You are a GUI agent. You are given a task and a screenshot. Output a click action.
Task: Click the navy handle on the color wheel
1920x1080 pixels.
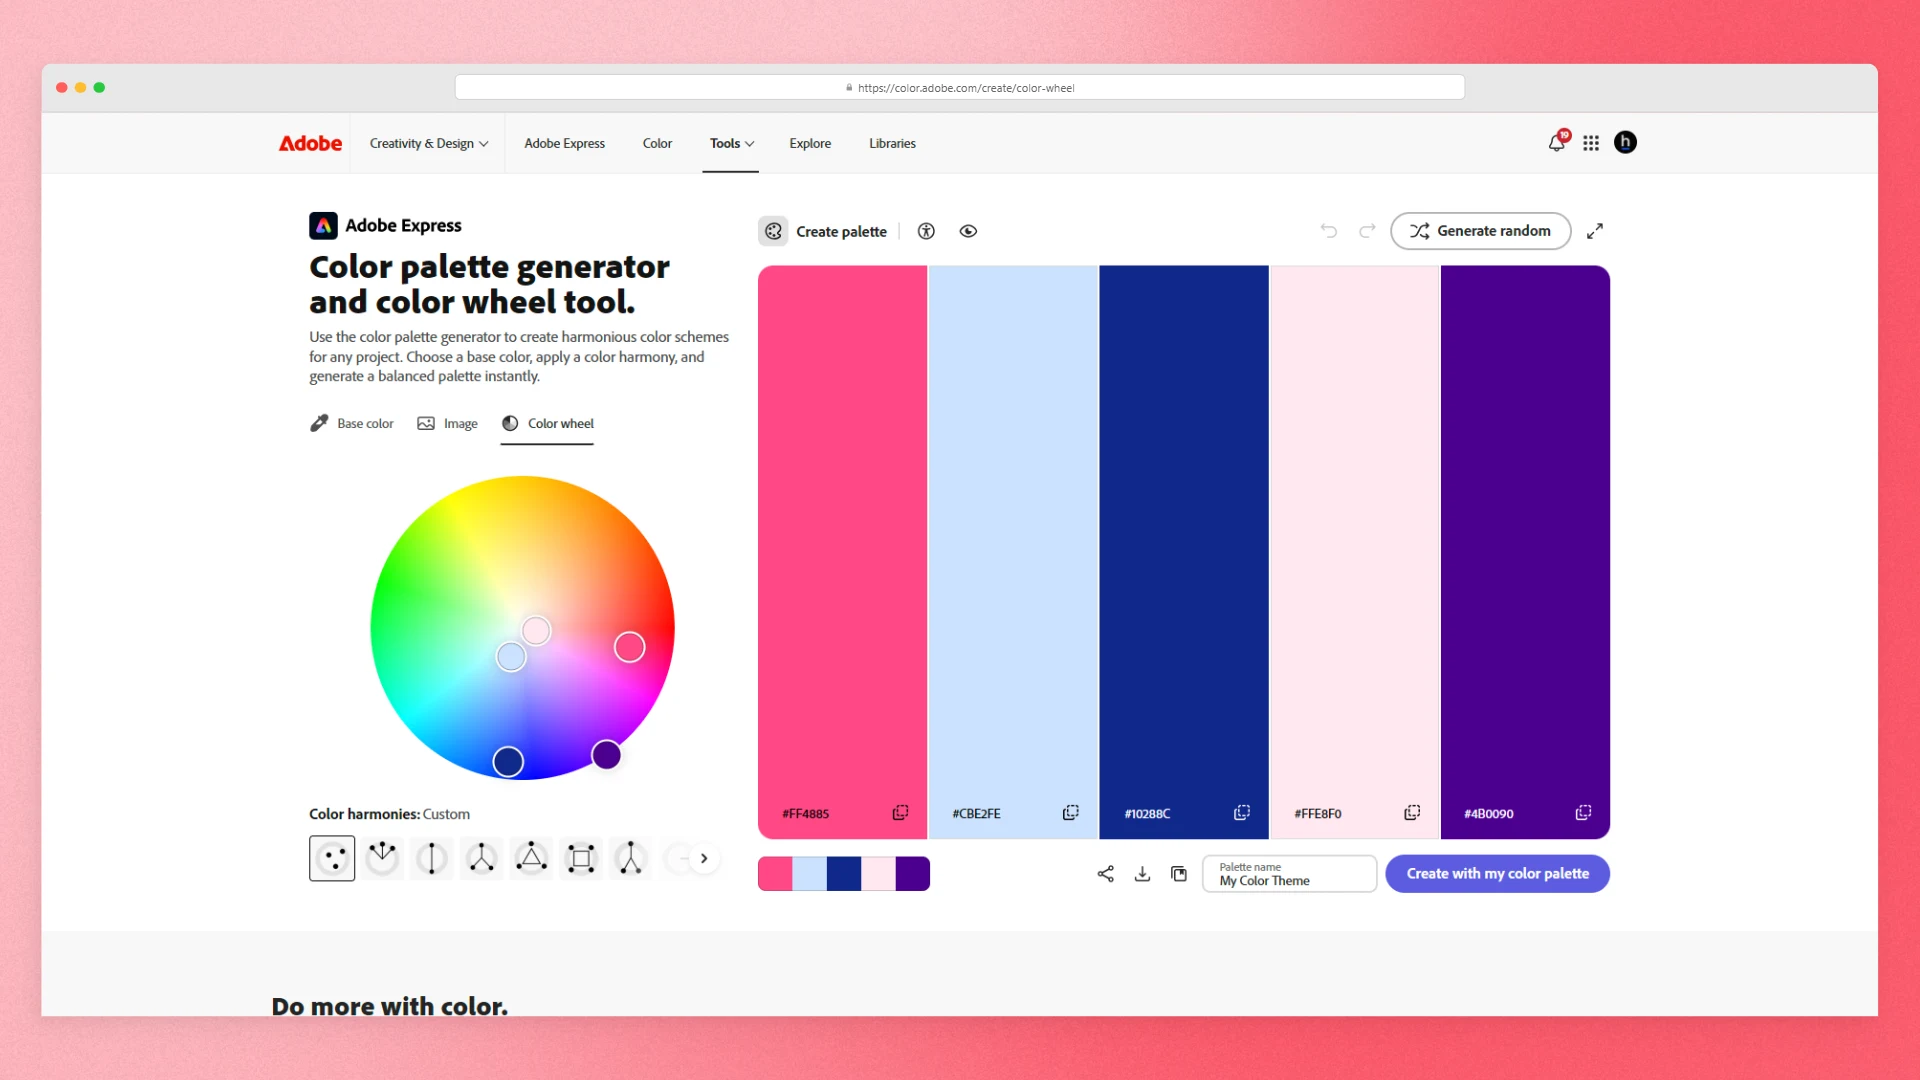(x=508, y=762)
